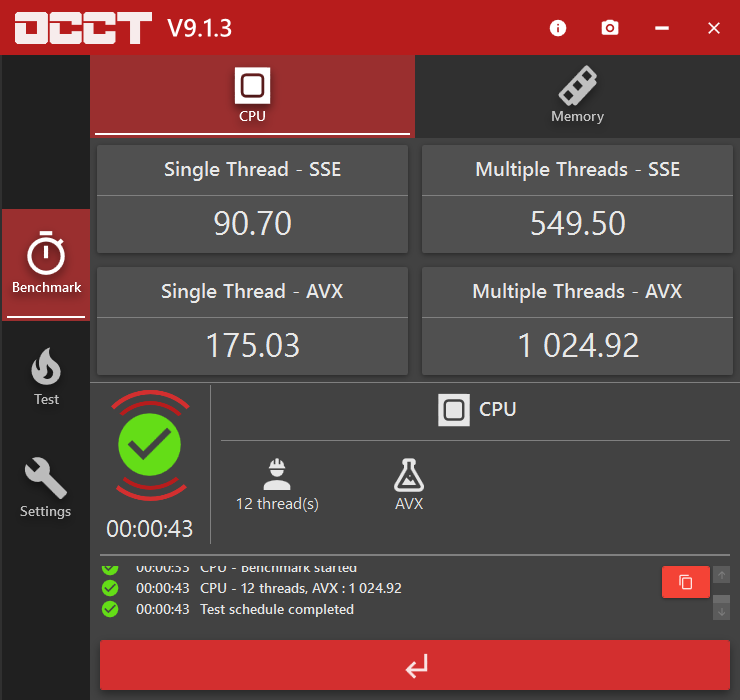
Task: Click the 12 thread(s) label
Action: click(x=277, y=504)
